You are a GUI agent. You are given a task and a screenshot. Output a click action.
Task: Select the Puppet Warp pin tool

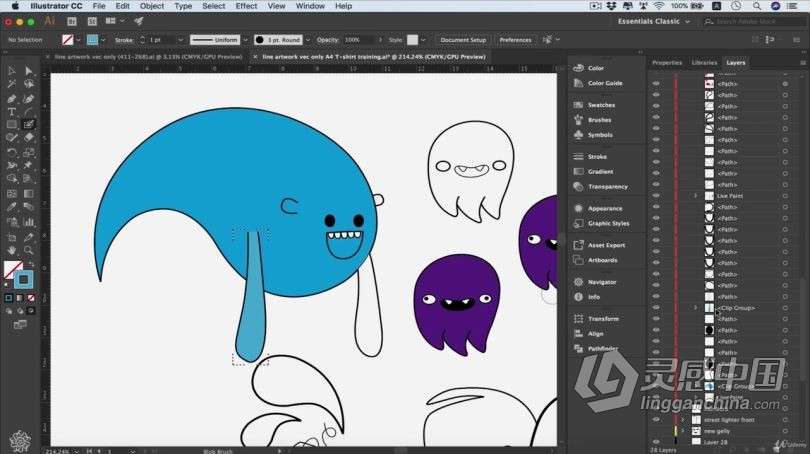pyautogui.click(x=29, y=165)
